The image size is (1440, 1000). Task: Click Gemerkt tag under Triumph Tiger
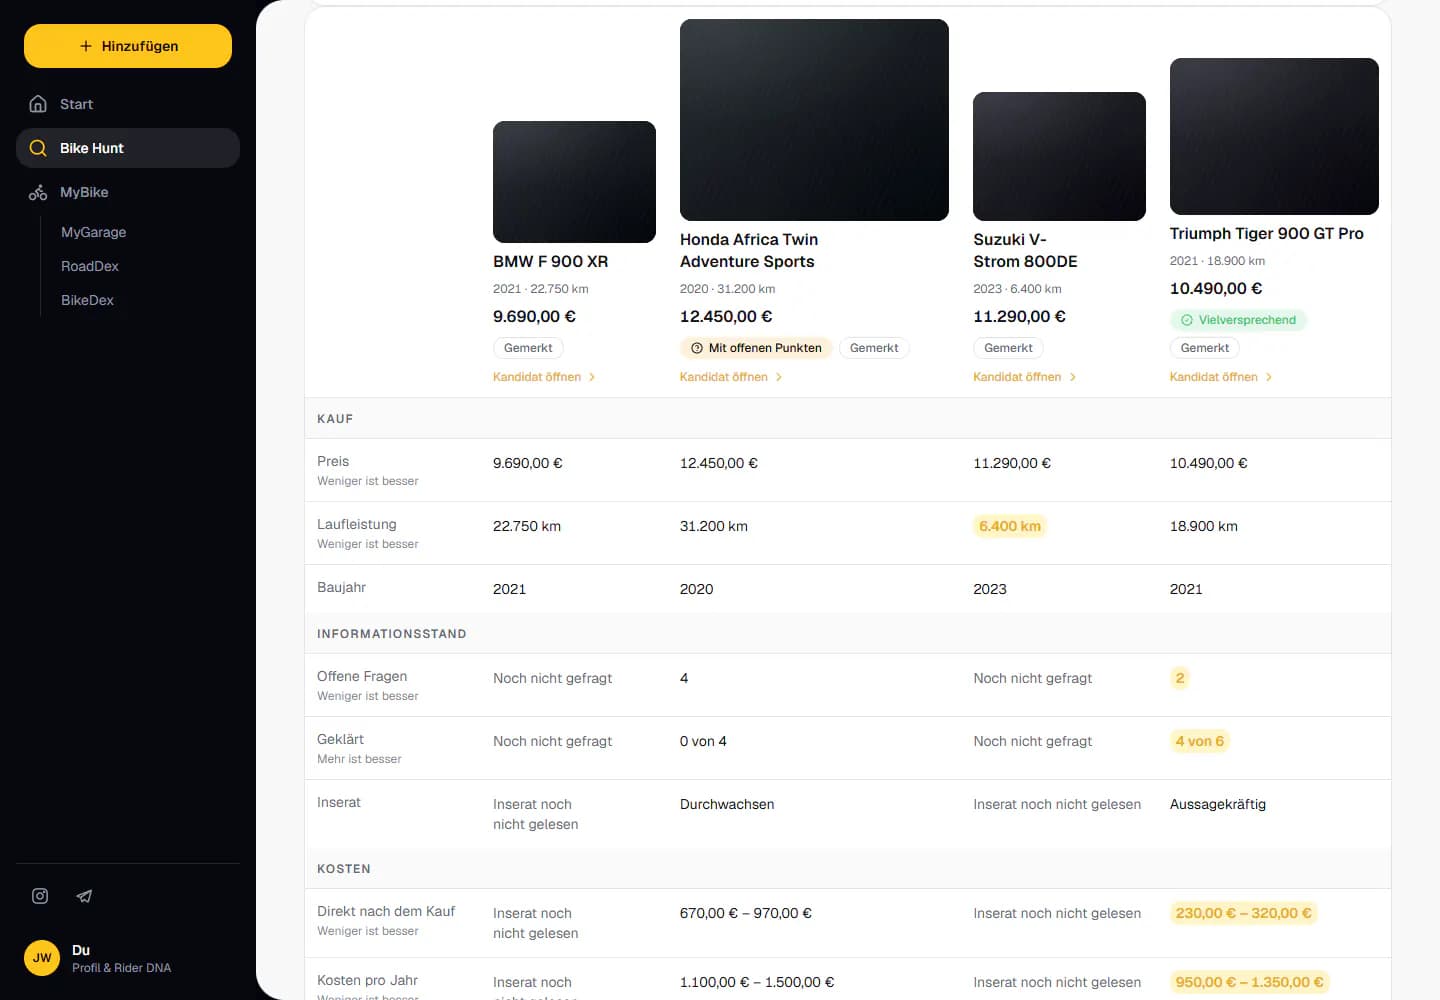pyautogui.click(x=1205, y=348)
